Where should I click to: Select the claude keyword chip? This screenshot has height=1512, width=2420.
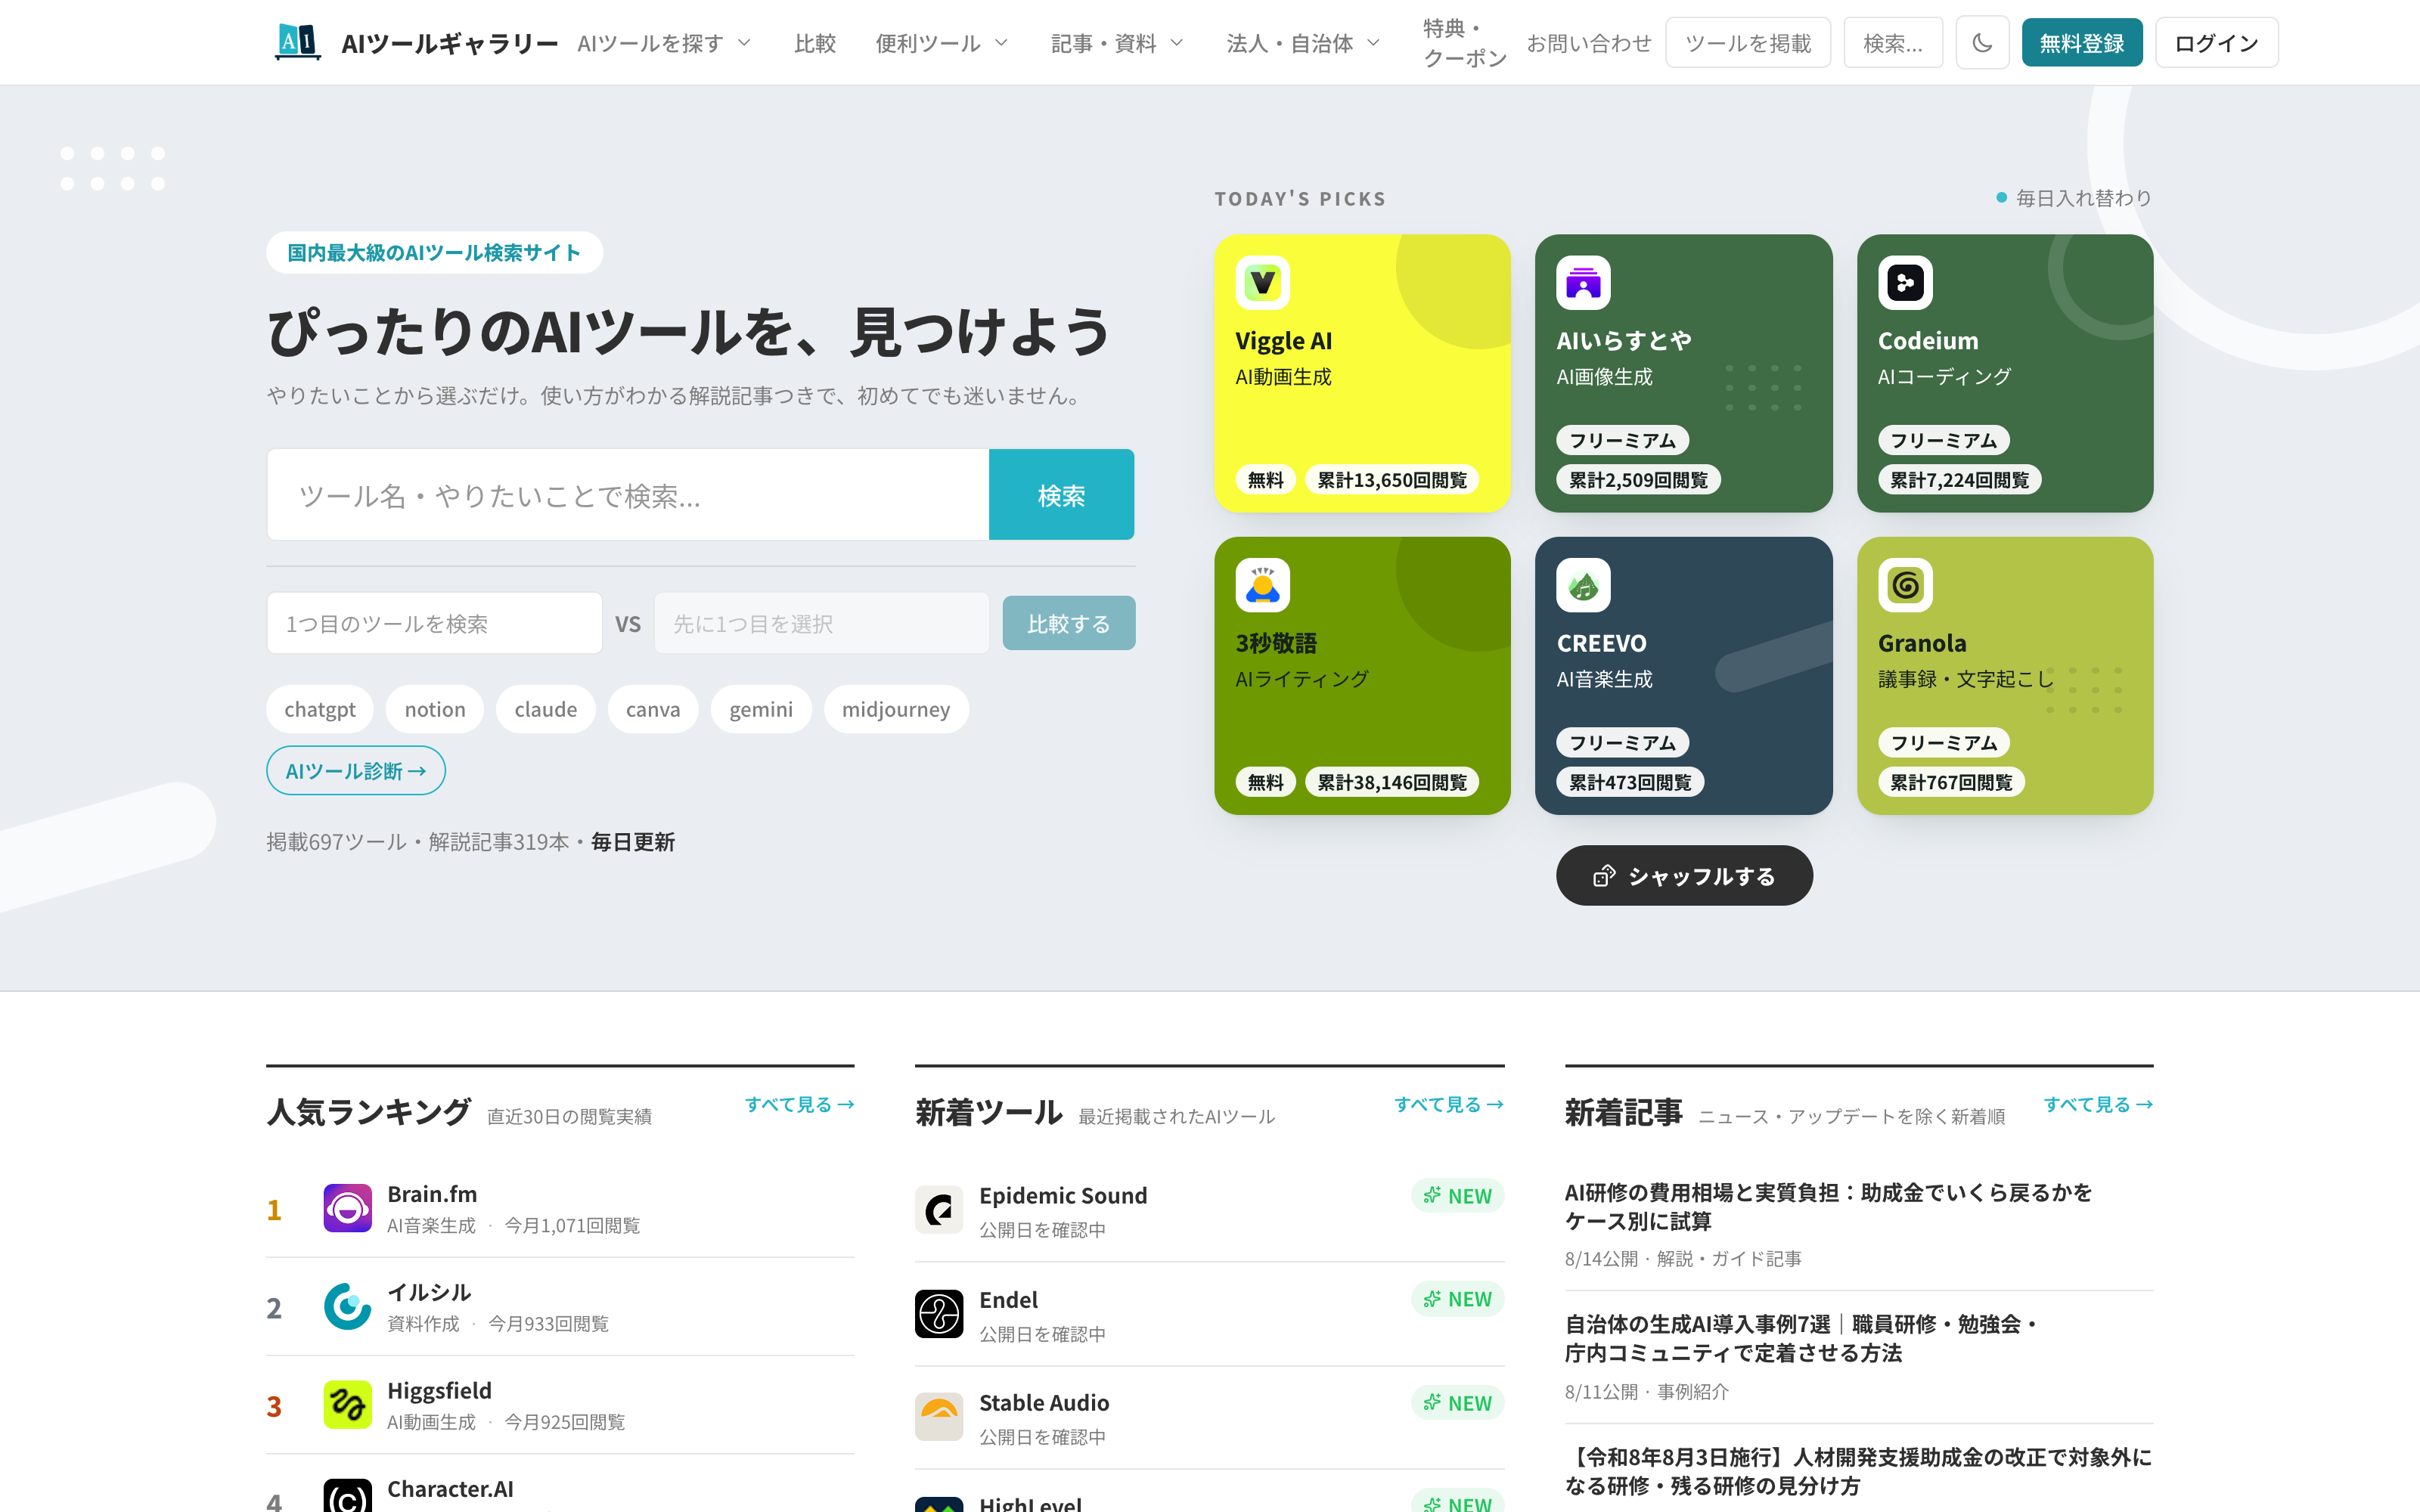[546, 709]
